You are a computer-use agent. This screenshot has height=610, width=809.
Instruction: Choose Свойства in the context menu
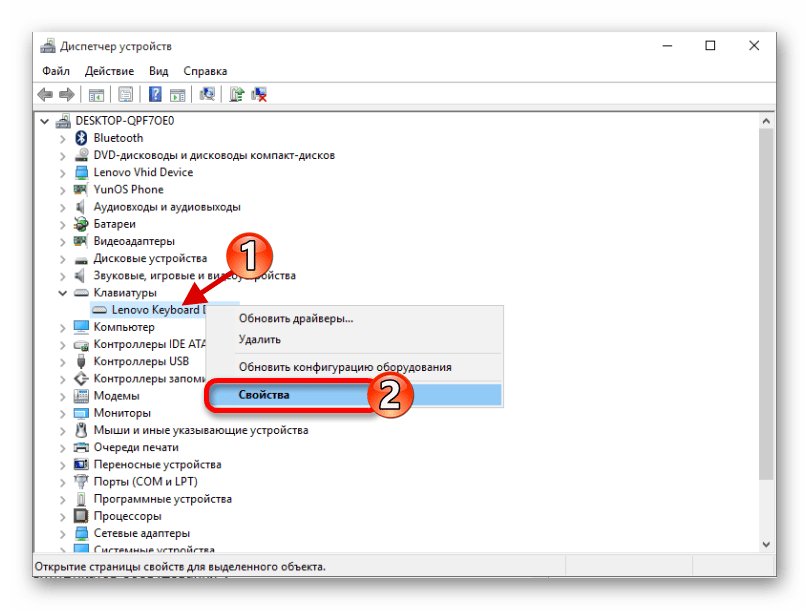(x=264, y=394)
